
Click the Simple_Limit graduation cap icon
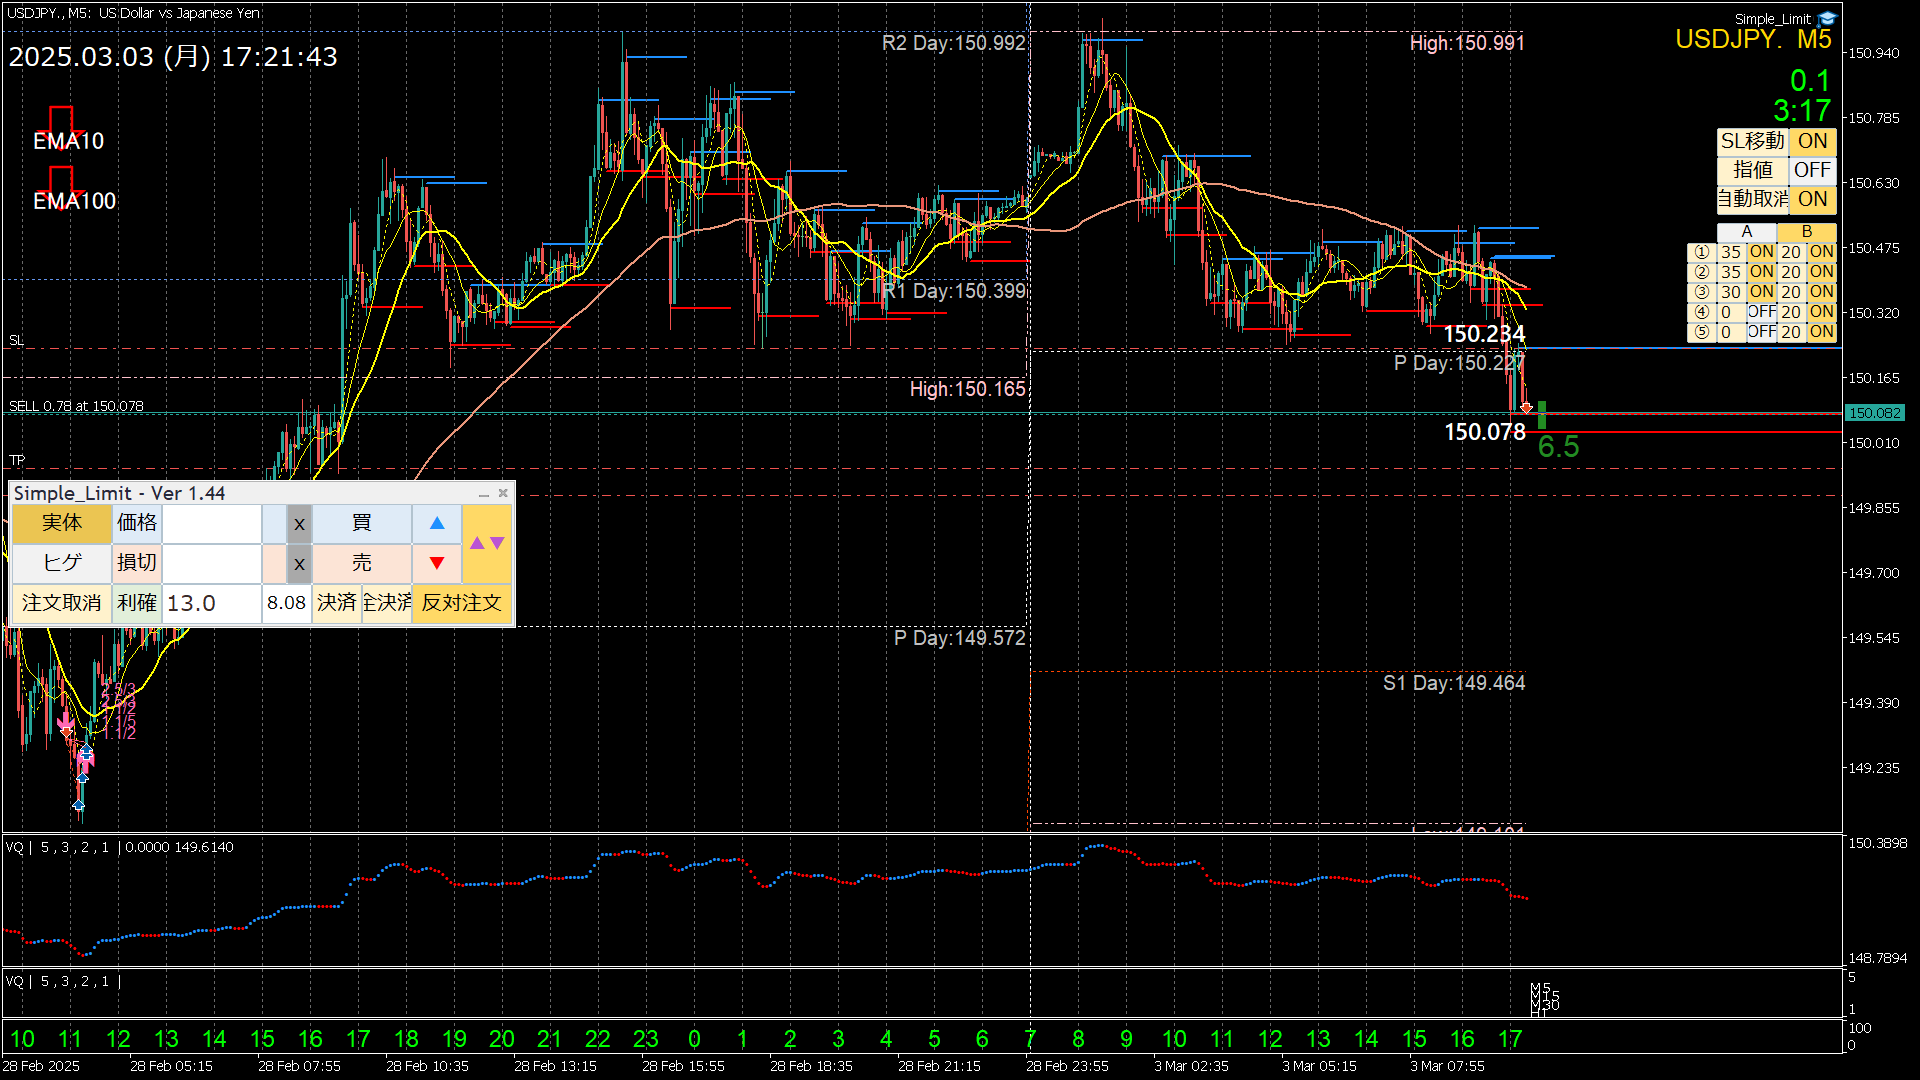coord(1827,18)
